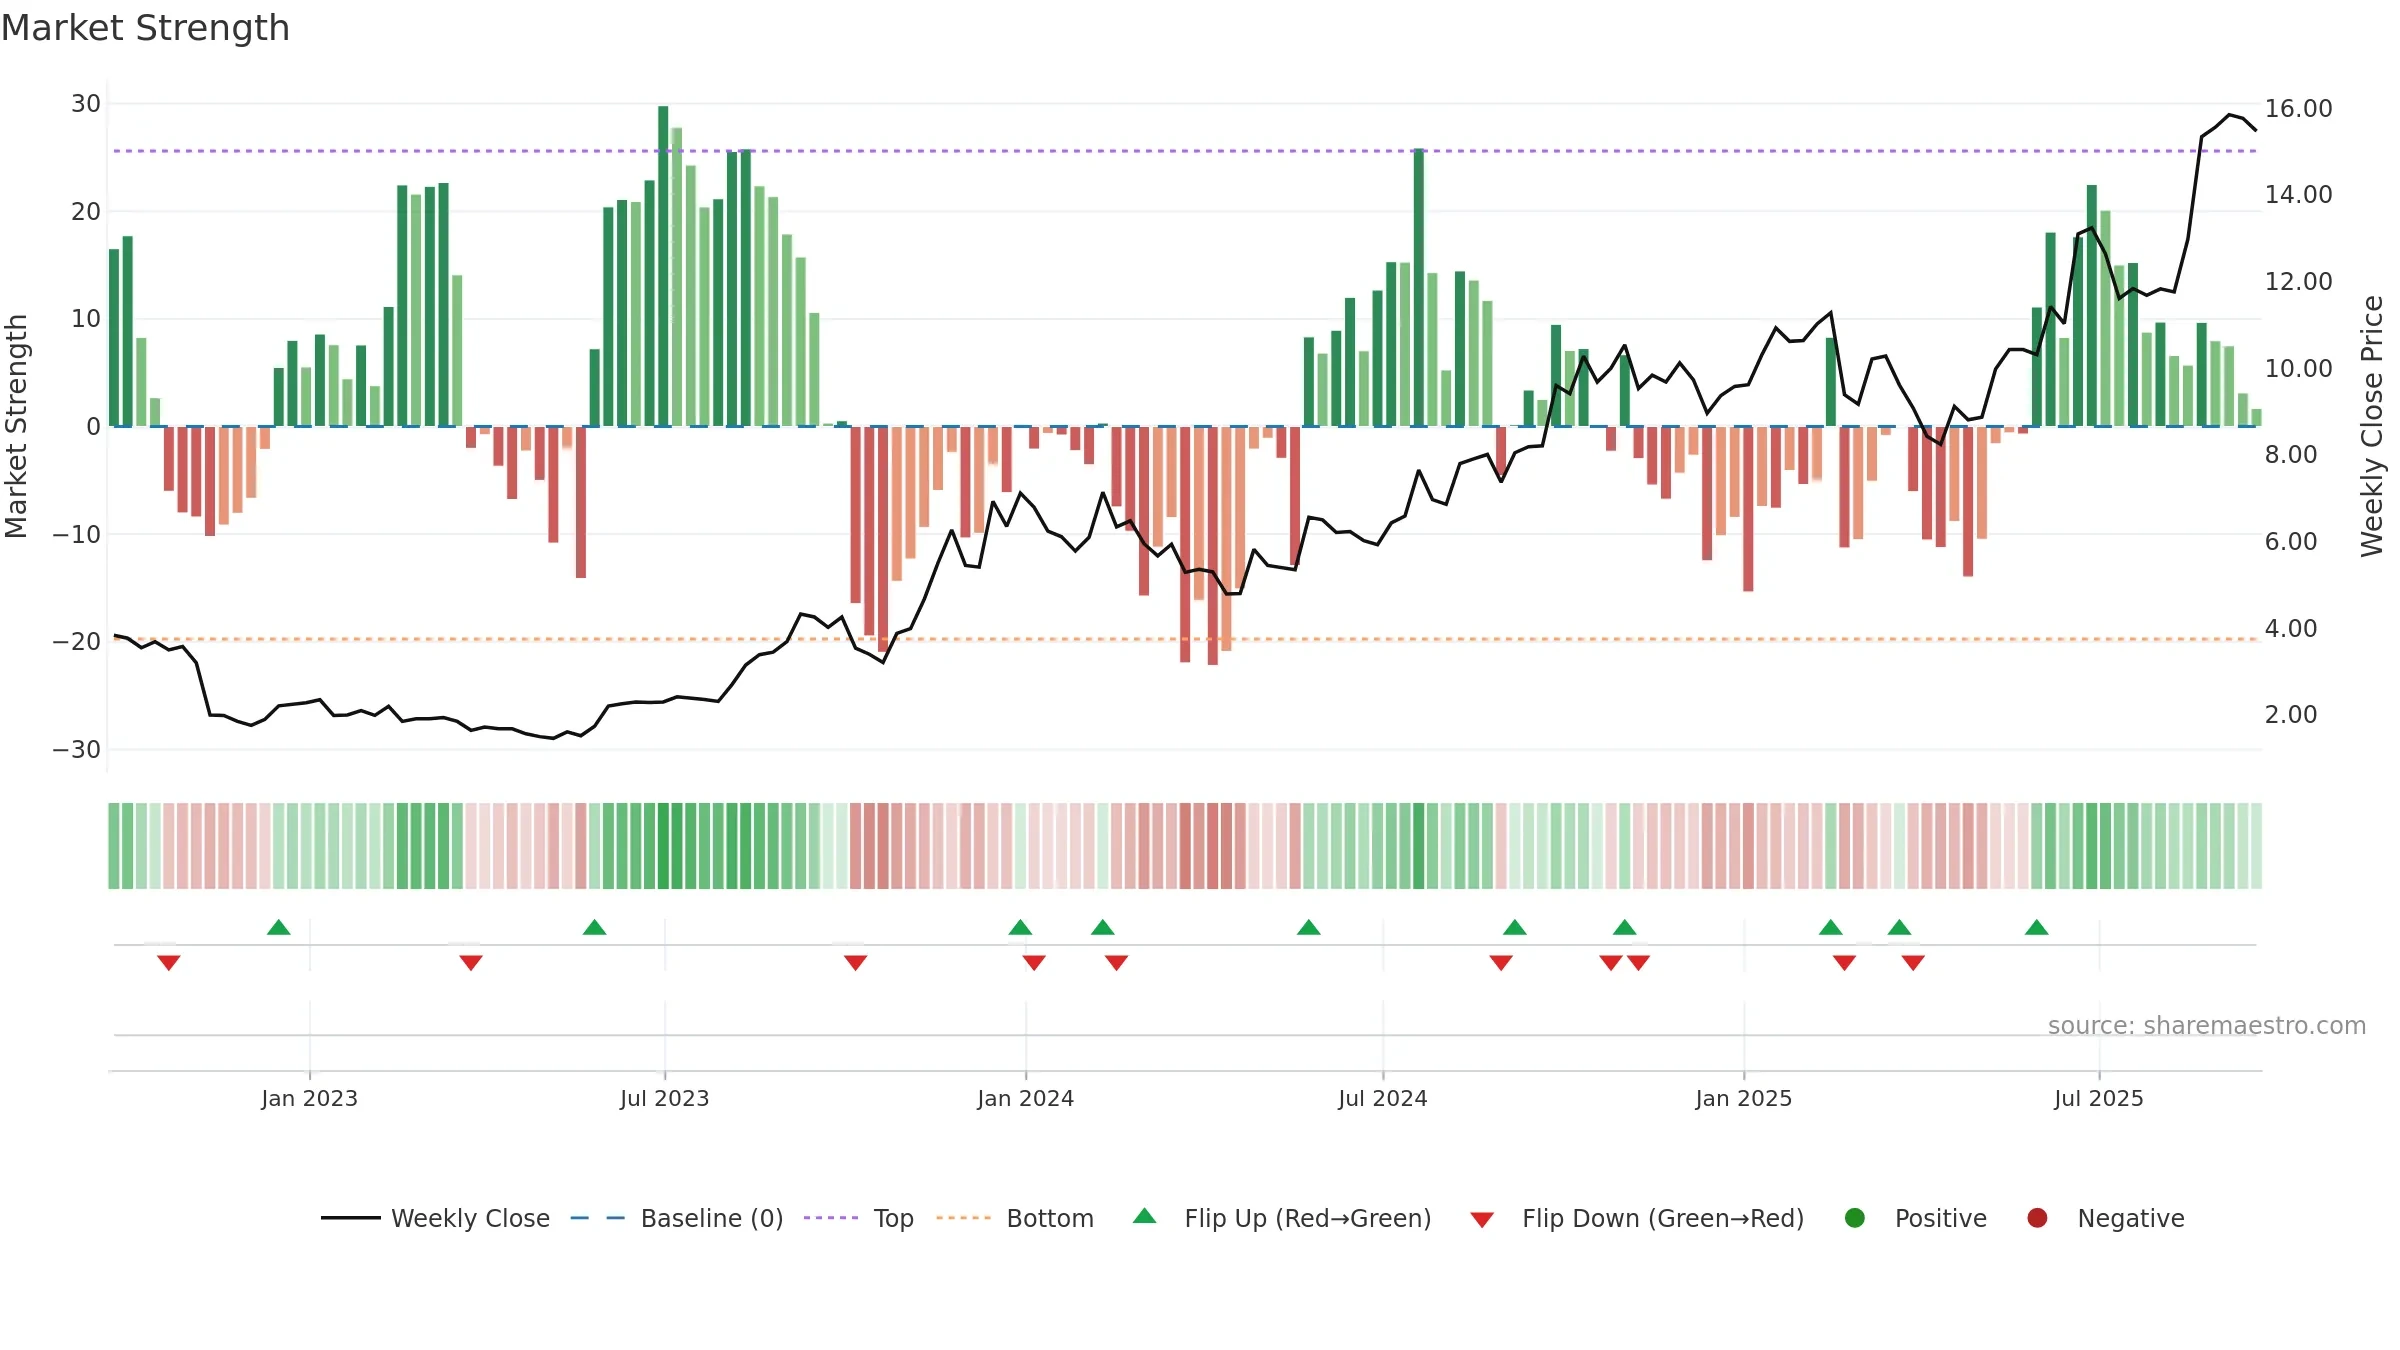Click the tallest green bar reaching 30 near Jul 2023
The height and width of the screenshot is (1350, 2400).
pos(663,266)
